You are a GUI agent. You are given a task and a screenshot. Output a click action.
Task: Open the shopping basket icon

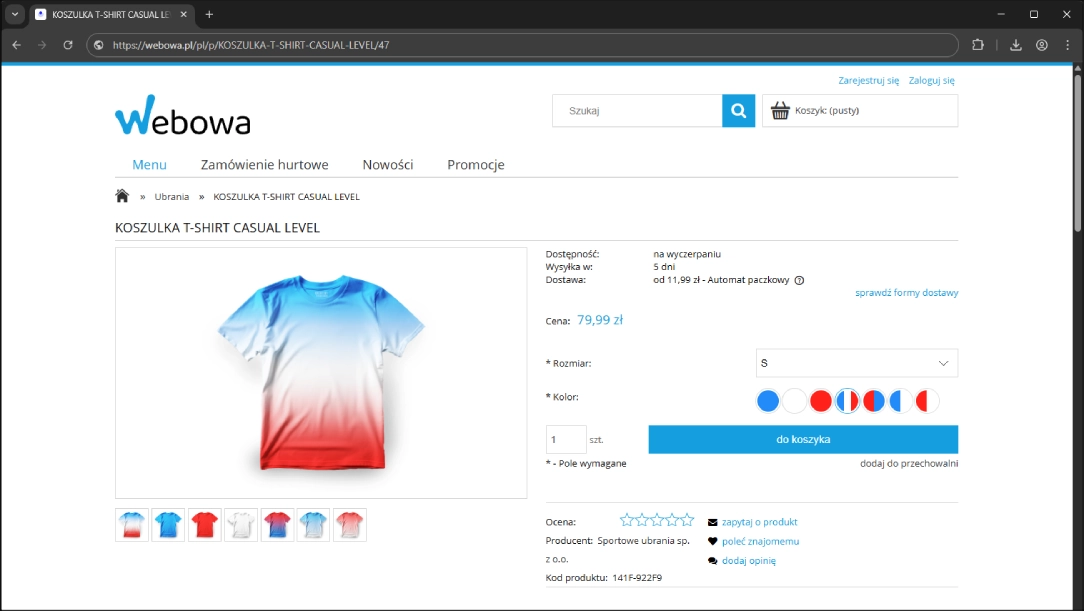point(780,111)
